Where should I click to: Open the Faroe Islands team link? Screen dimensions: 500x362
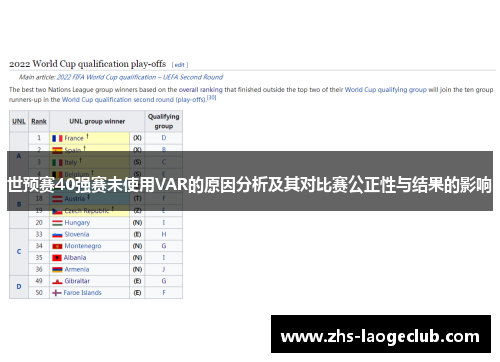83,293
